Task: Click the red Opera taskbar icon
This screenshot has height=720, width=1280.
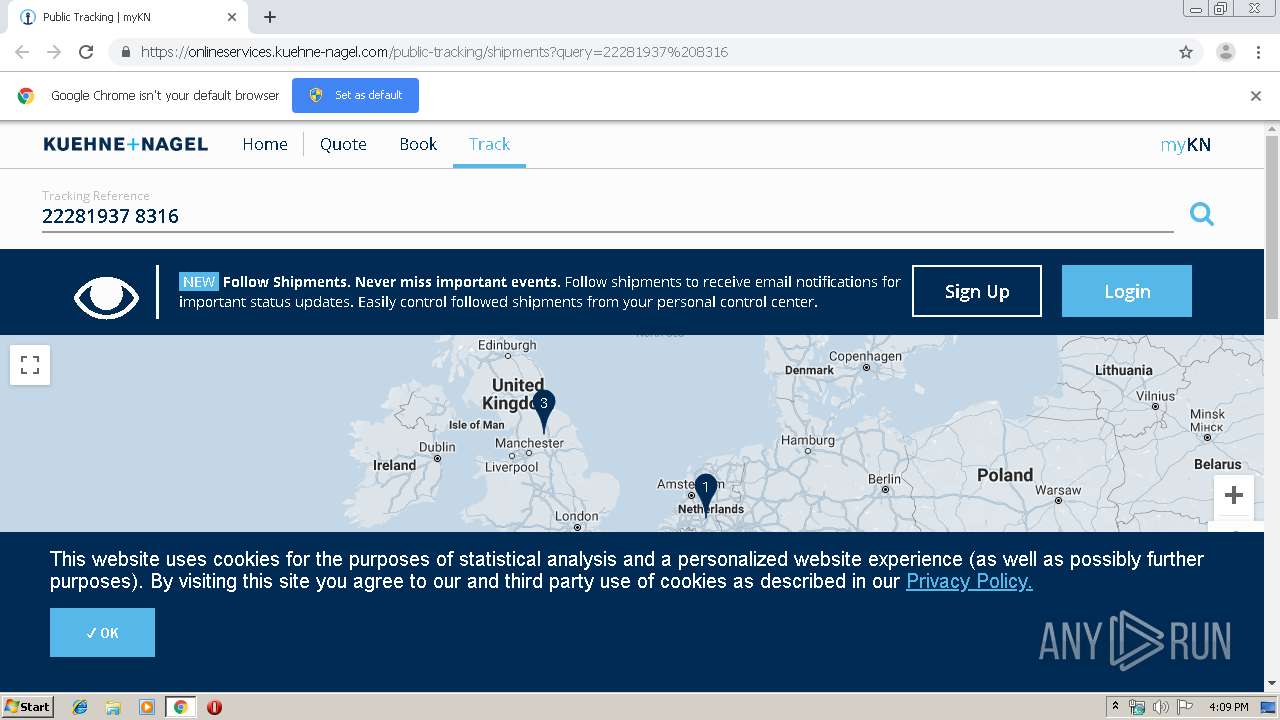Action: 214,707
